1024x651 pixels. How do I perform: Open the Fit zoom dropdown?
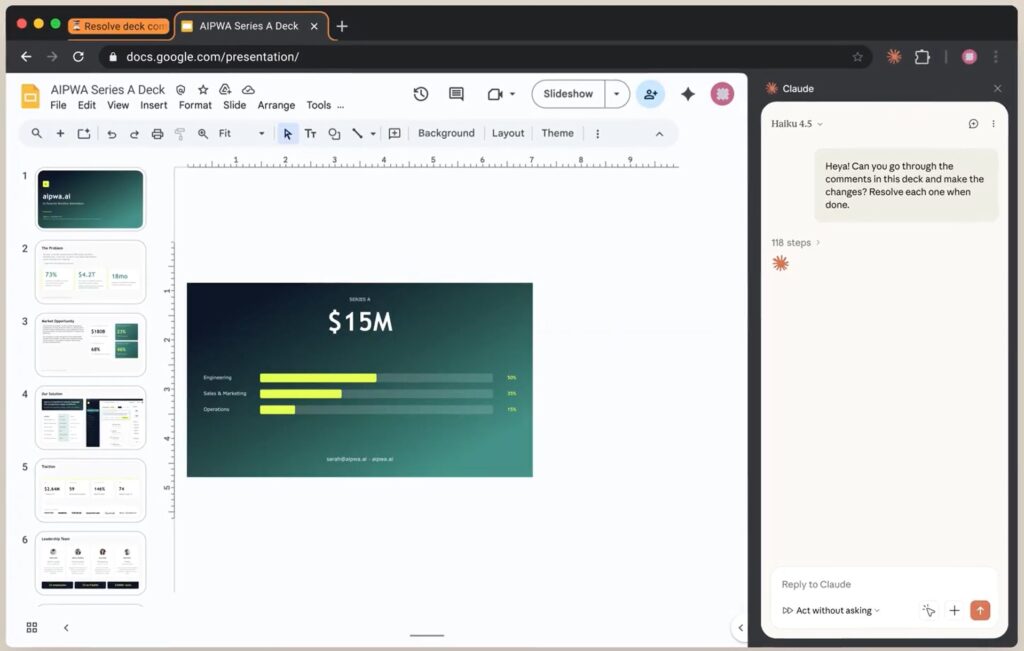tap(242, 133)
